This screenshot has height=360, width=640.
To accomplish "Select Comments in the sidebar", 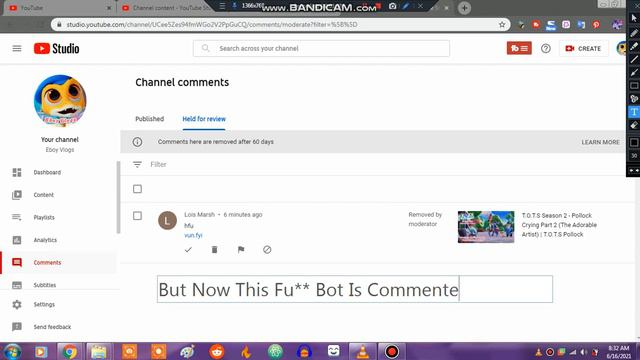I will pyautogui.click(x=47, y=262).
